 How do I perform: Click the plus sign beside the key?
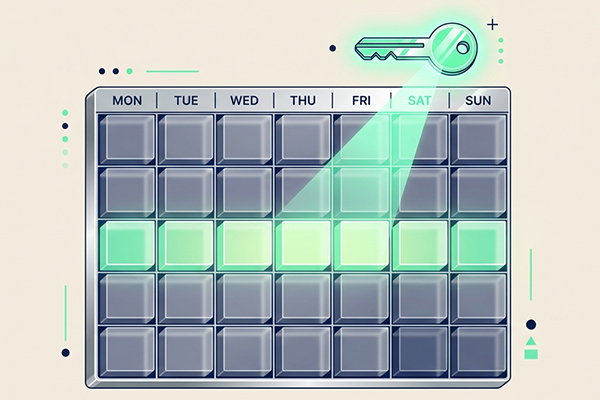491,23
